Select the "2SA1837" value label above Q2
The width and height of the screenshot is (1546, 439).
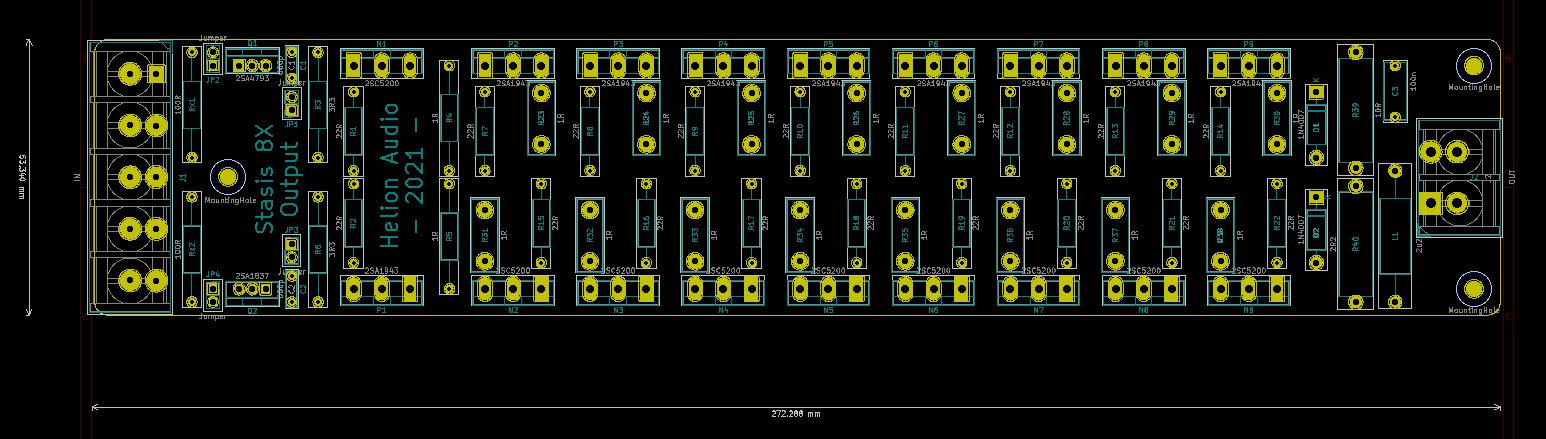(252, 276)
